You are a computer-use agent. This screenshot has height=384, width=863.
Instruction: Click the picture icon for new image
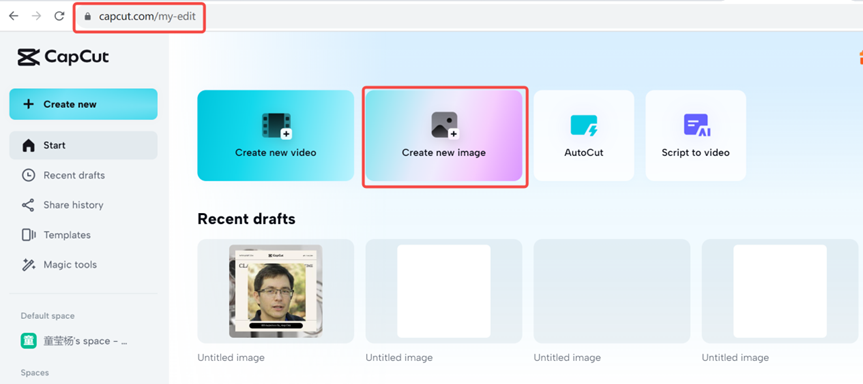click(445, 125)
